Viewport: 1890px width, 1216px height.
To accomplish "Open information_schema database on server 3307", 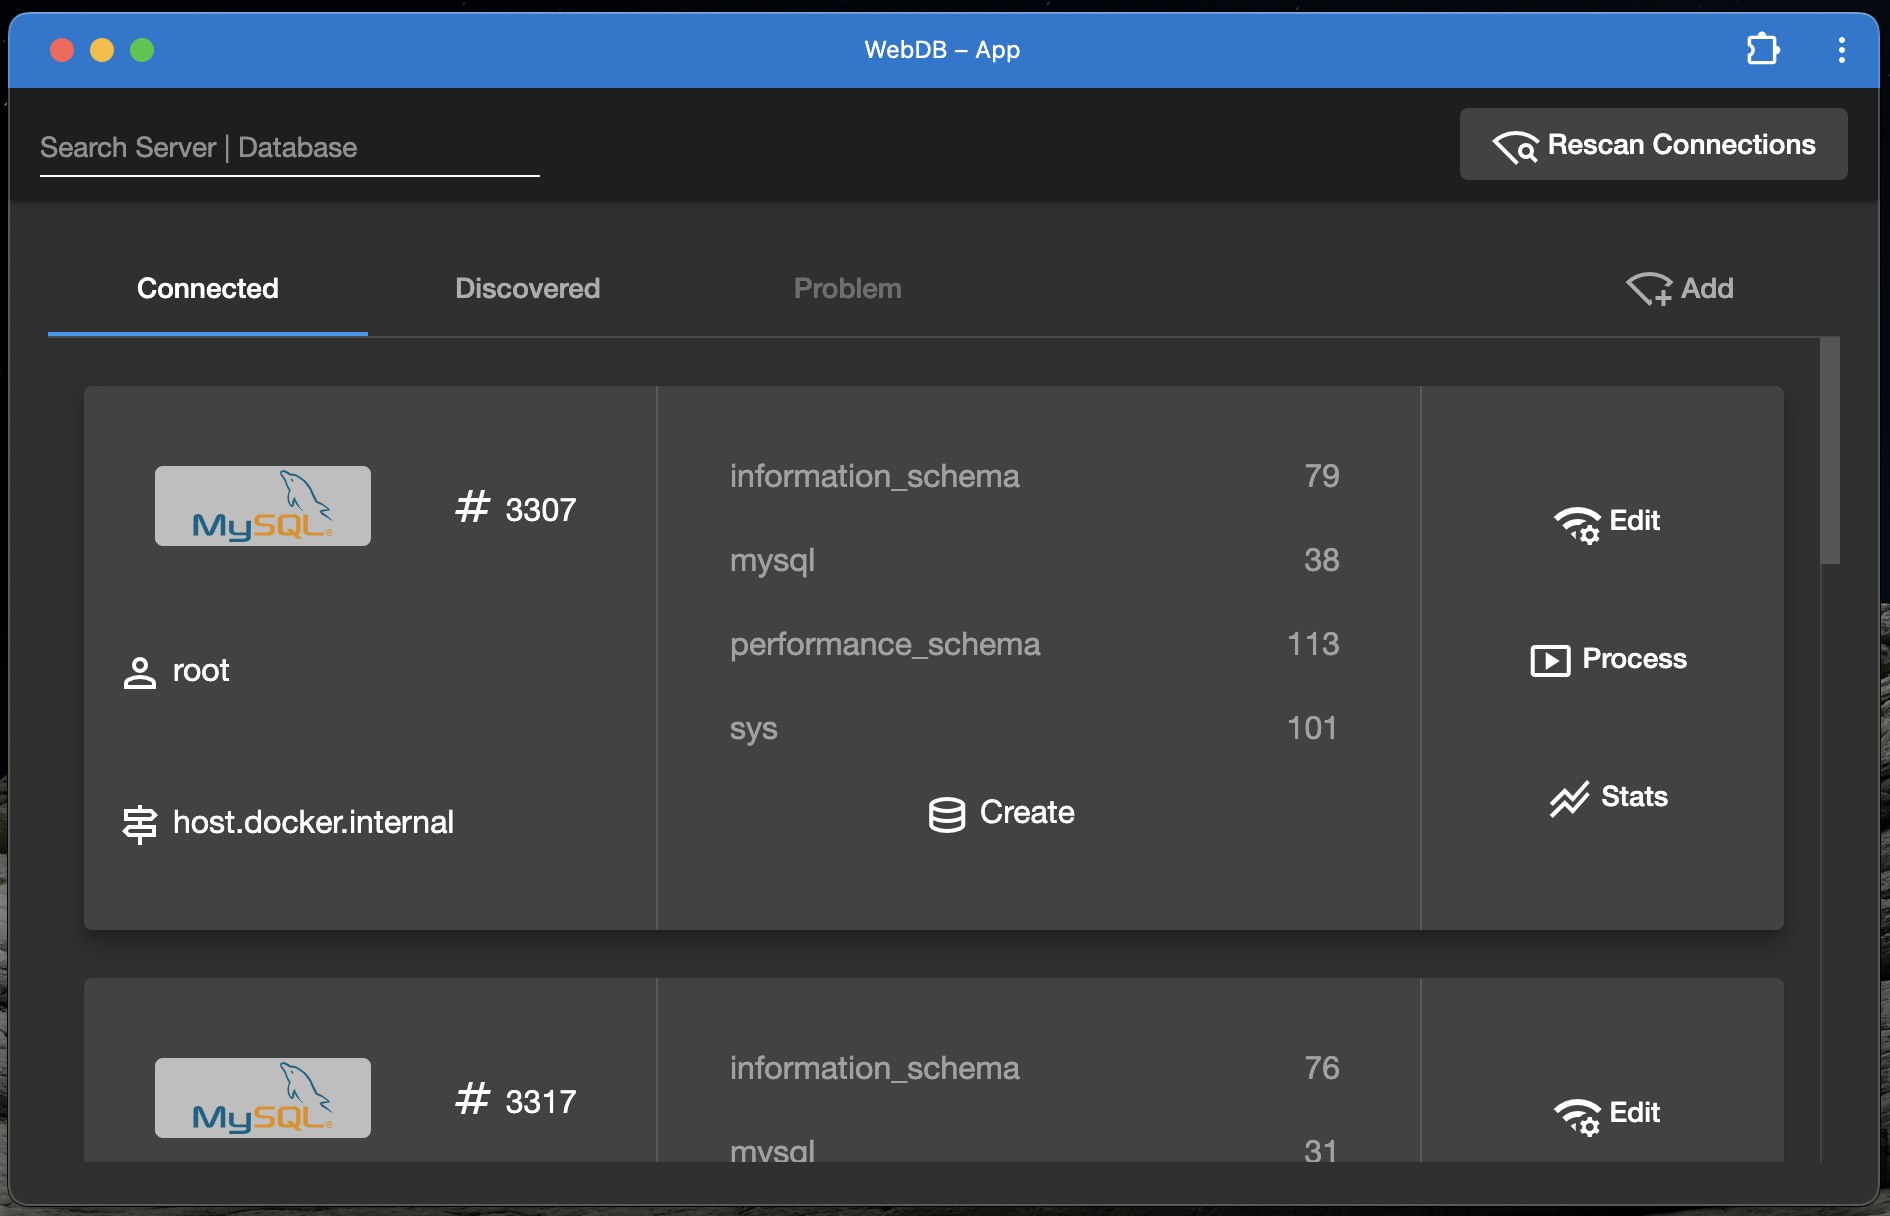I will tap(874, 476).
